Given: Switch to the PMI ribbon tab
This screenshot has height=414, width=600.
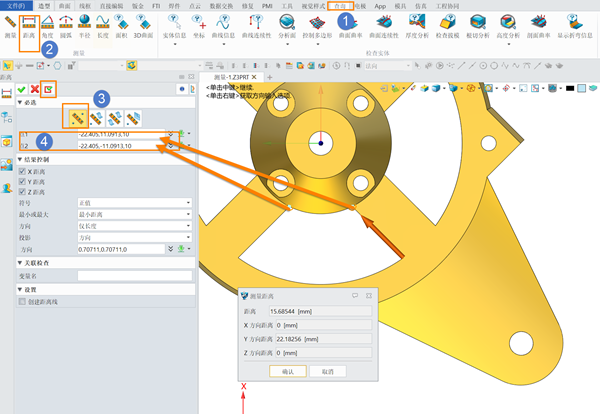Looking at the screenshot, I should pos(267,6).
